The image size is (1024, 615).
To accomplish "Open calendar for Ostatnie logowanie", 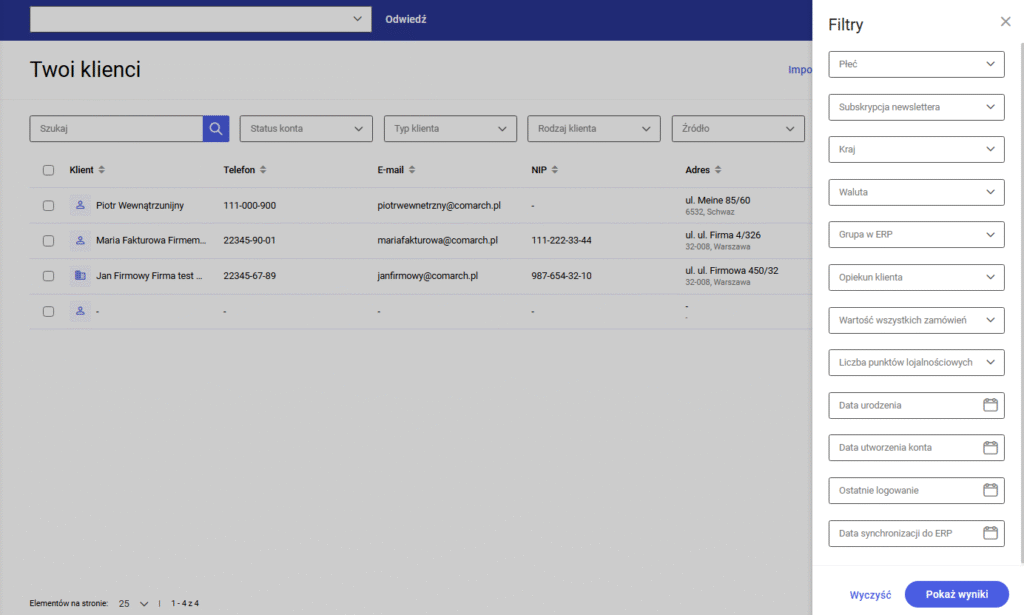I will coord(990,490).
